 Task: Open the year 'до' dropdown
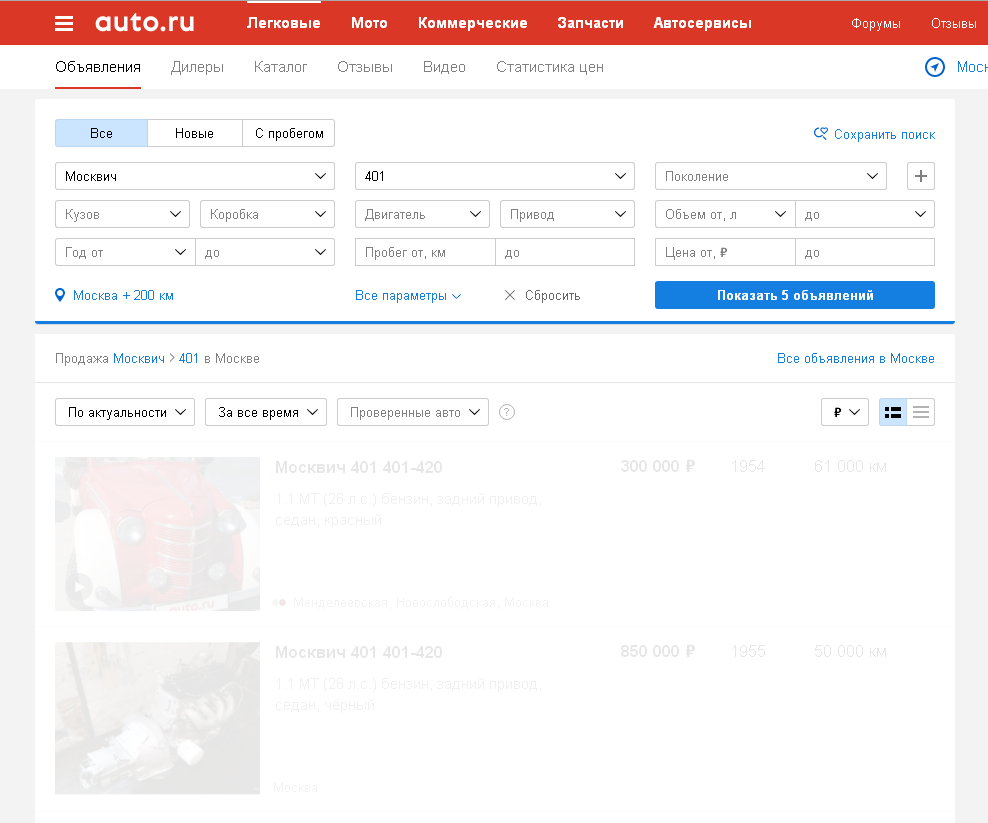click(265, 252)
